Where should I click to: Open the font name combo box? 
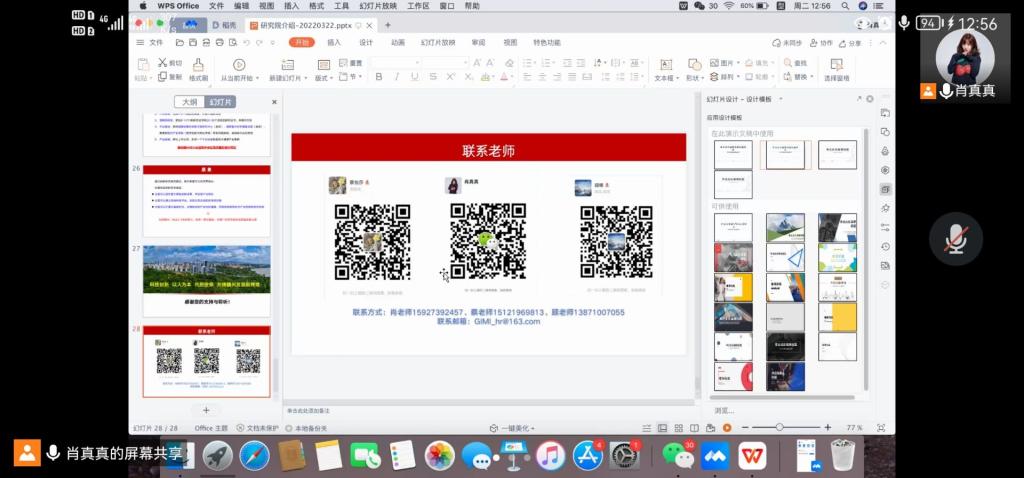pyautogui.click(x=395, y=62)
